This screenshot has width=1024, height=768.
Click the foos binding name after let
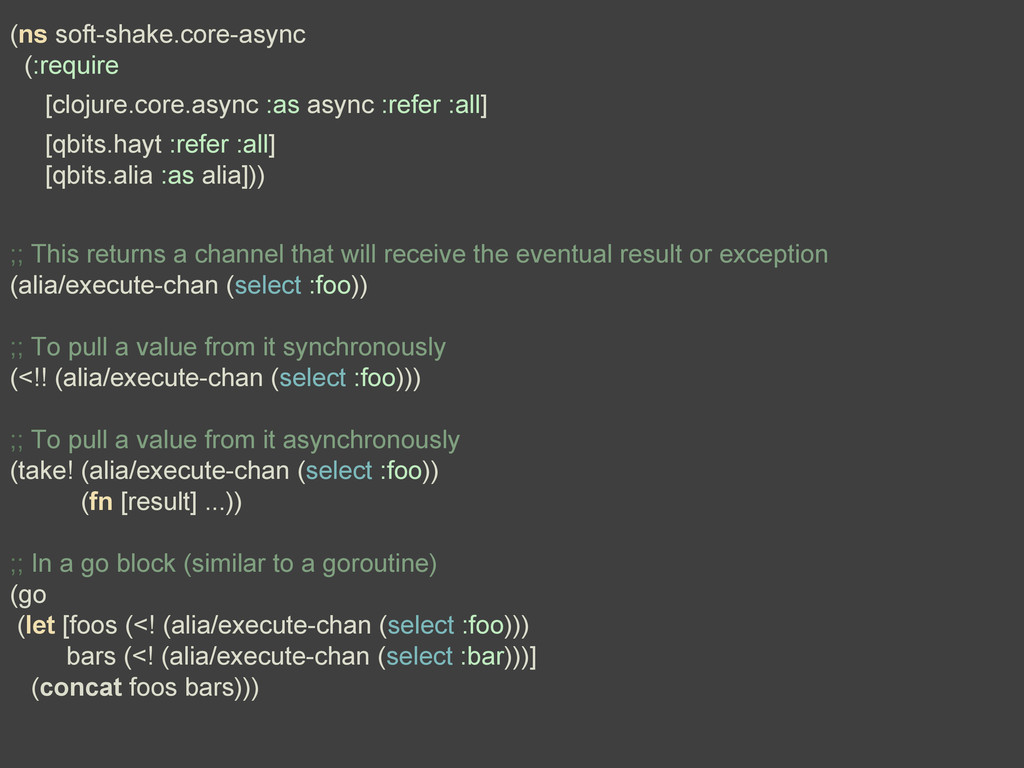93,625
